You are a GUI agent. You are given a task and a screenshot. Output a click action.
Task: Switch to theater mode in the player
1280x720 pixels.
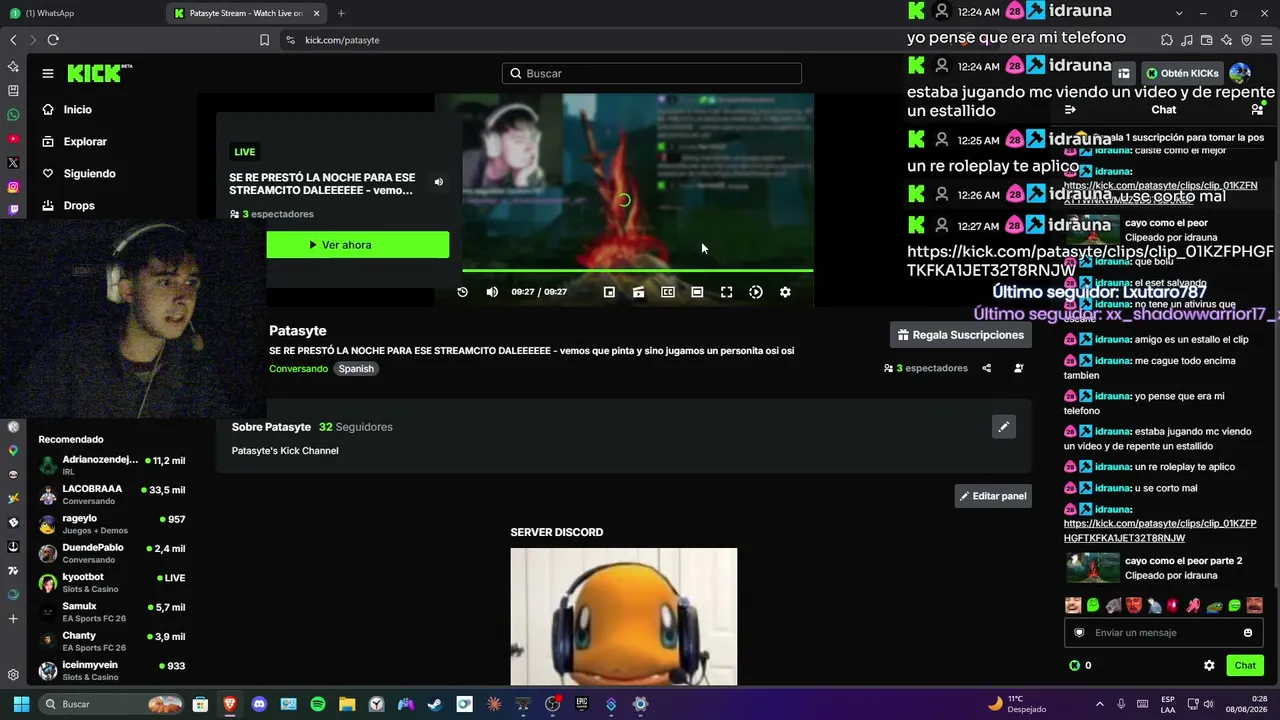coord(697,292)
